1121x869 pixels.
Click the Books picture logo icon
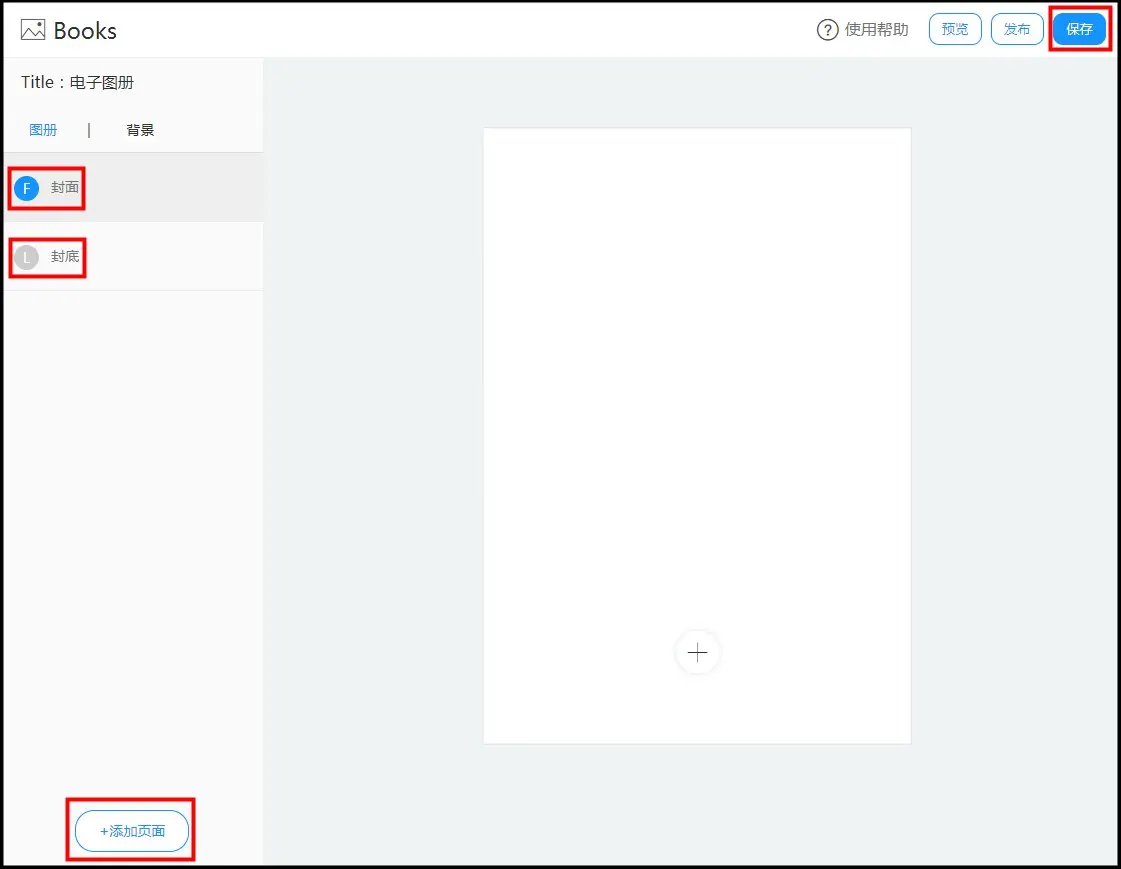tap(33, 30)
